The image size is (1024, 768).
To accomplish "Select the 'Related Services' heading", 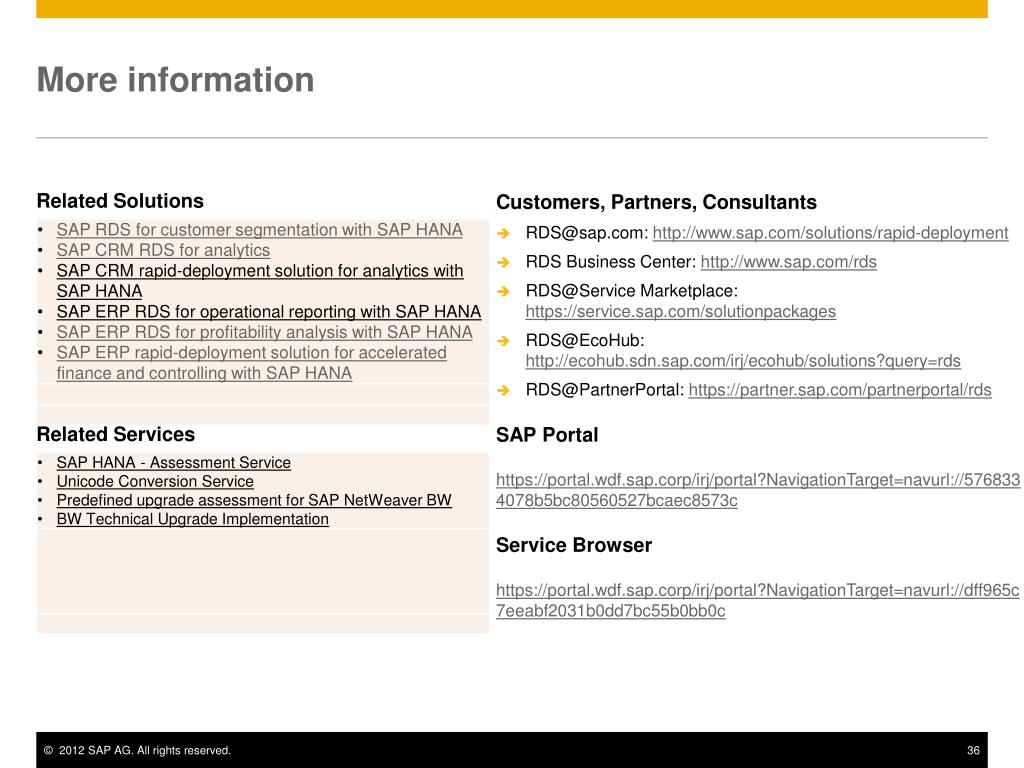I will tap(116, 434).
